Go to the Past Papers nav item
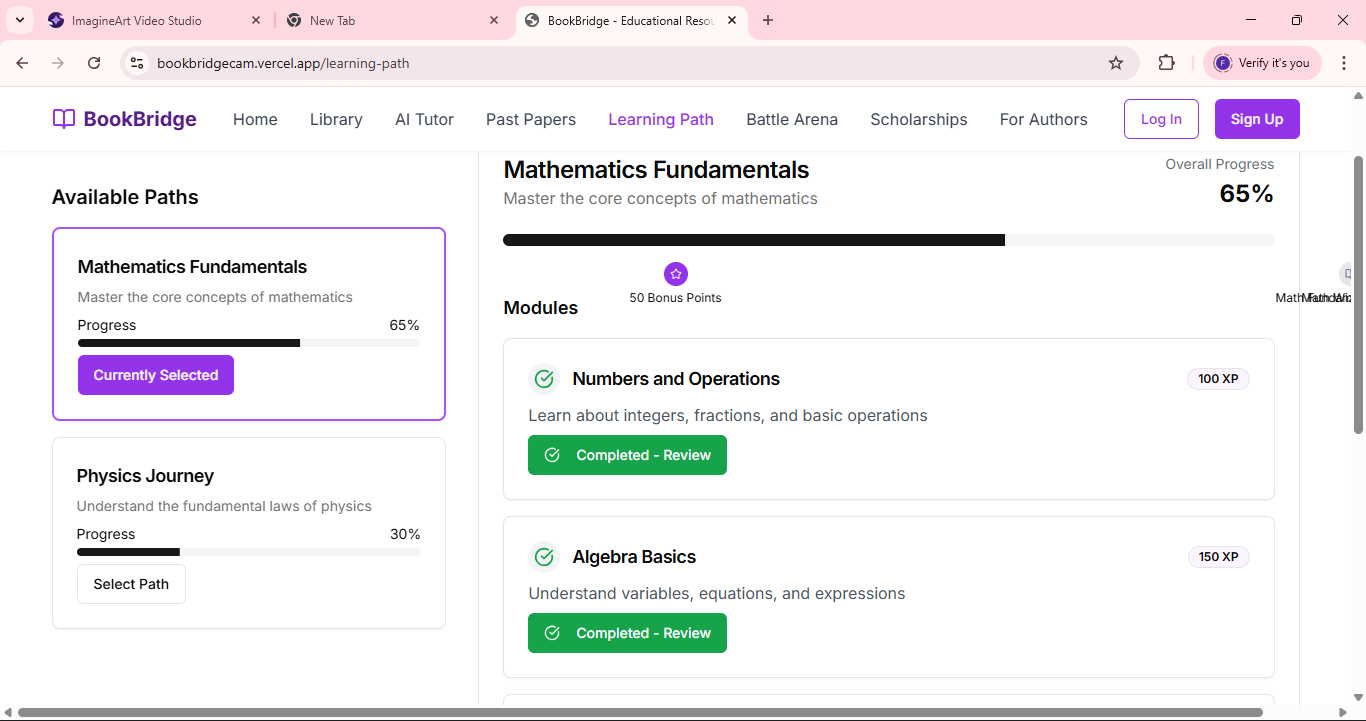 [x=530, y=119]
